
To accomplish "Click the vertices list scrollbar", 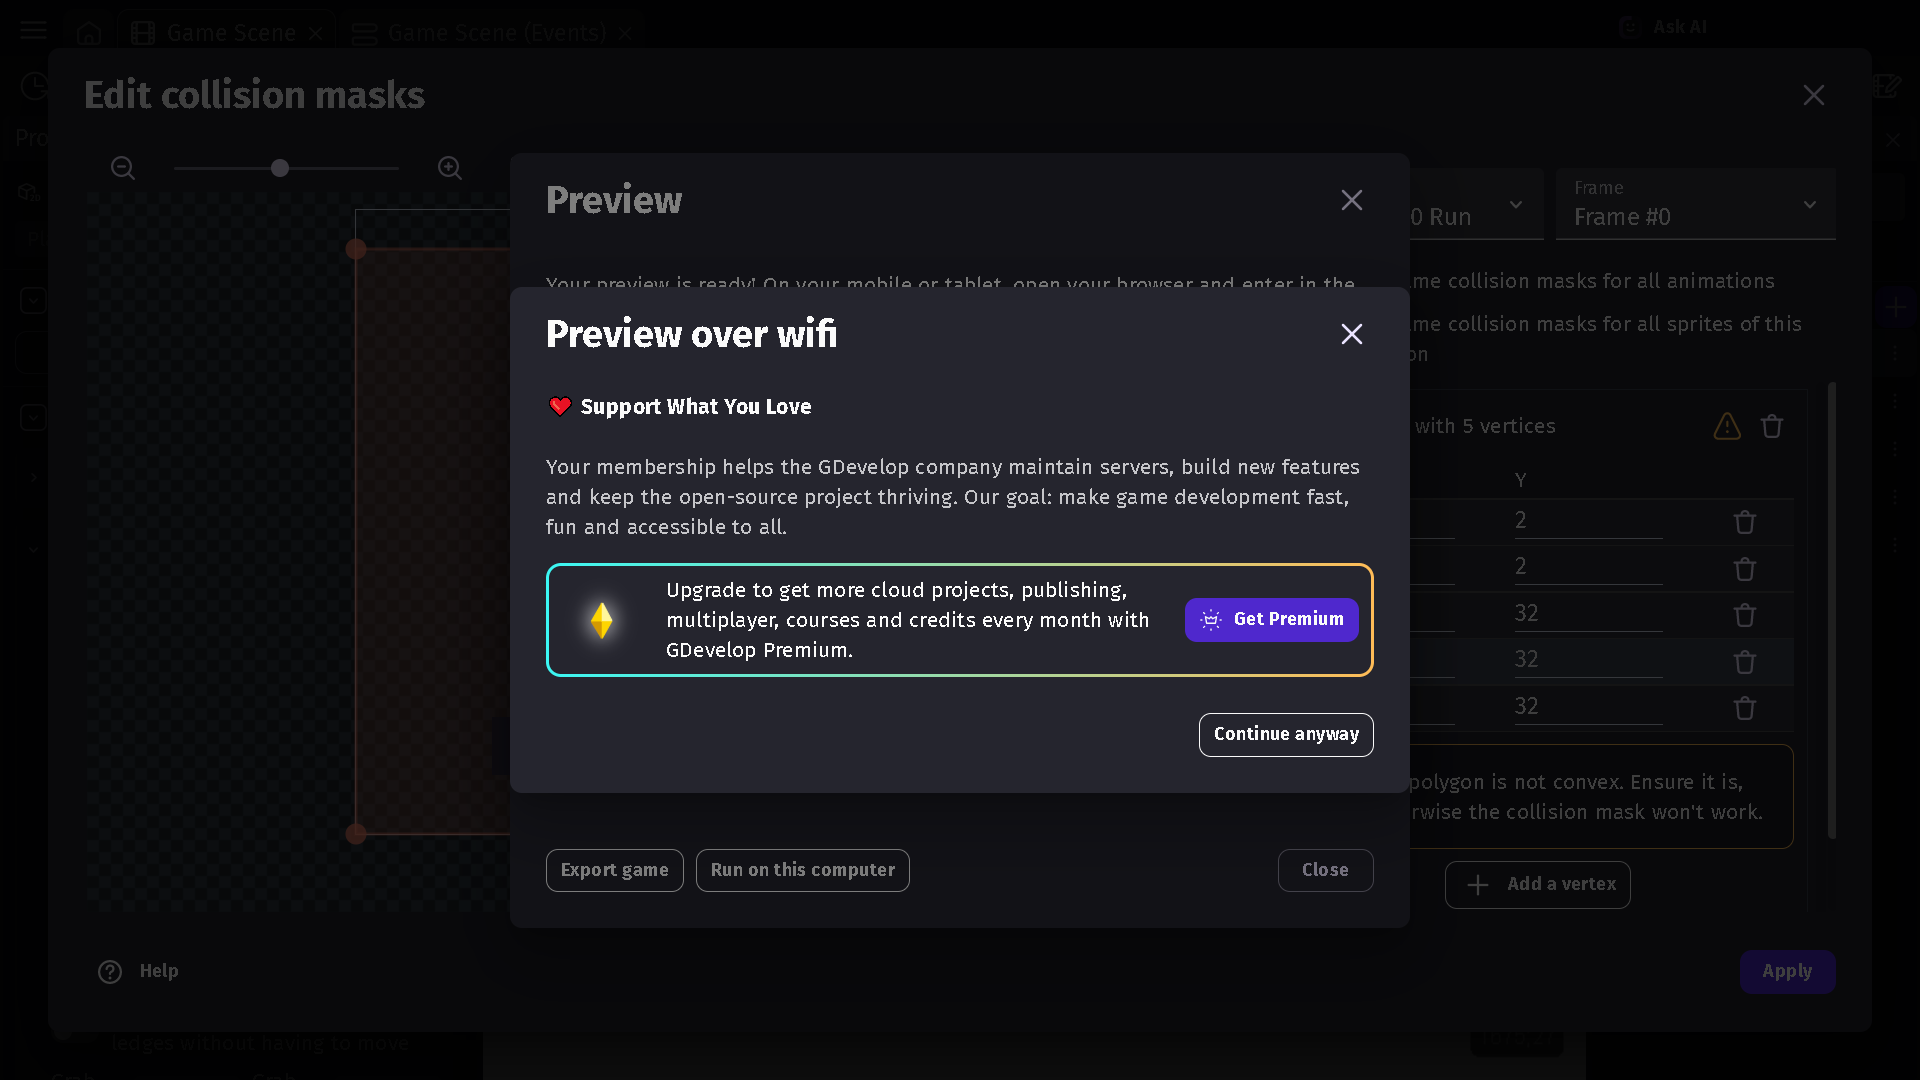I will click(1832, 610).
